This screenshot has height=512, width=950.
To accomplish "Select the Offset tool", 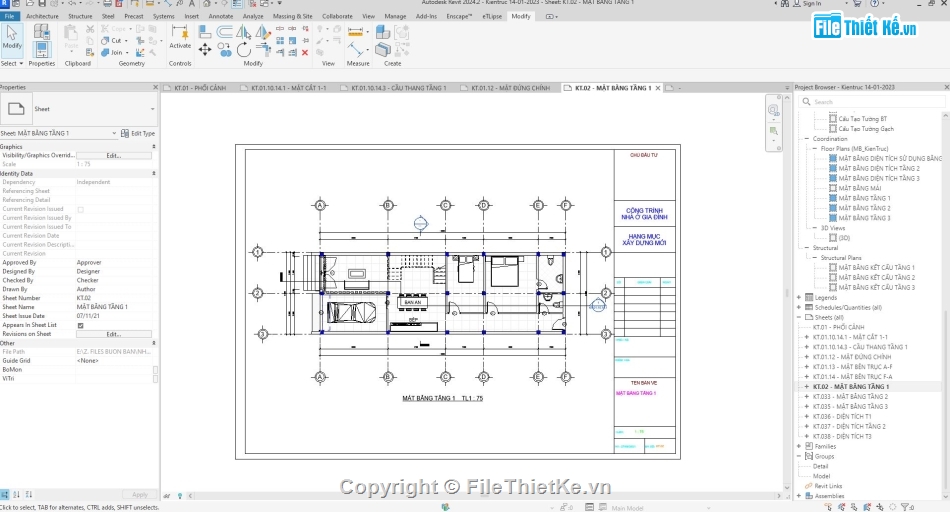I will tap(225, 32).
